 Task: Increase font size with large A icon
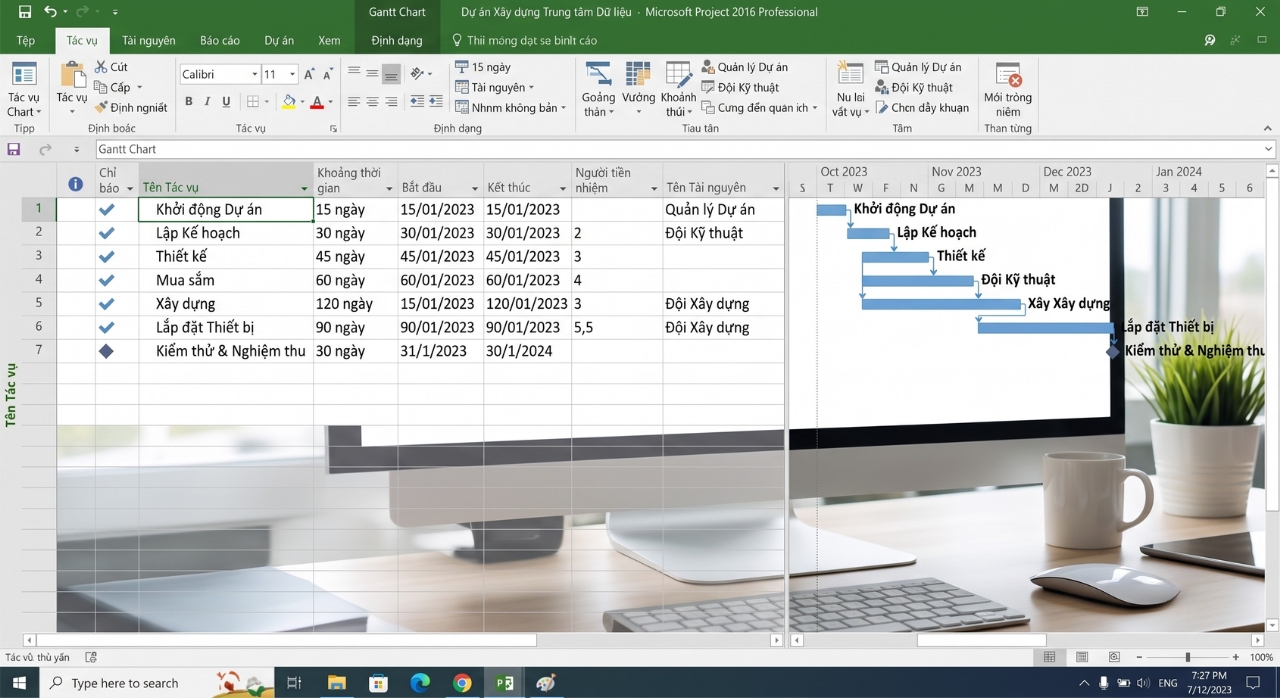click(x=309, y=74)
